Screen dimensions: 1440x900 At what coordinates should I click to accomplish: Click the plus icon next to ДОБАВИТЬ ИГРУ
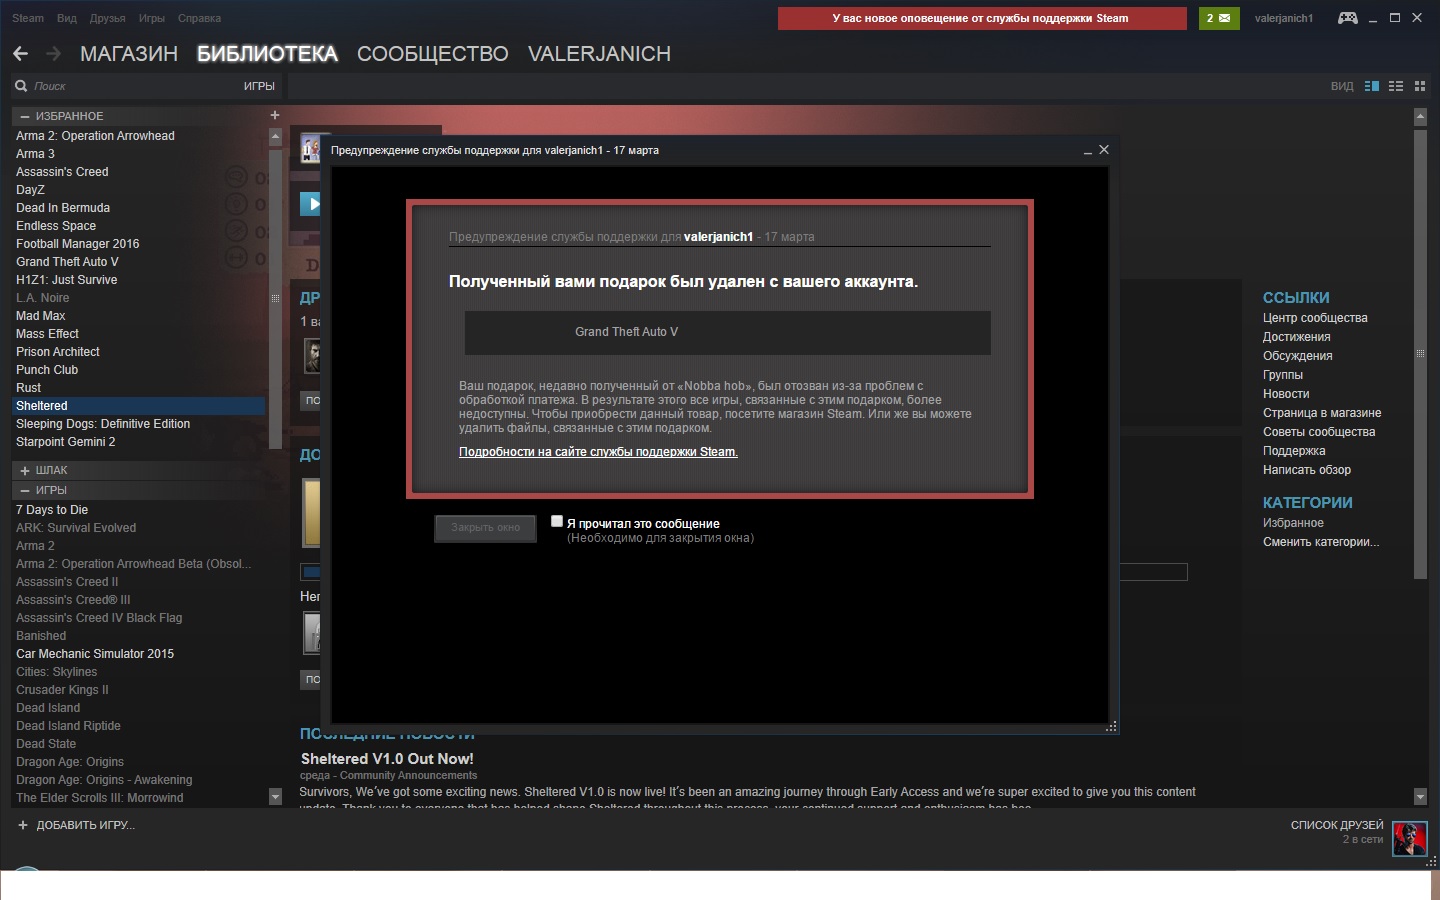click(23, 825)
